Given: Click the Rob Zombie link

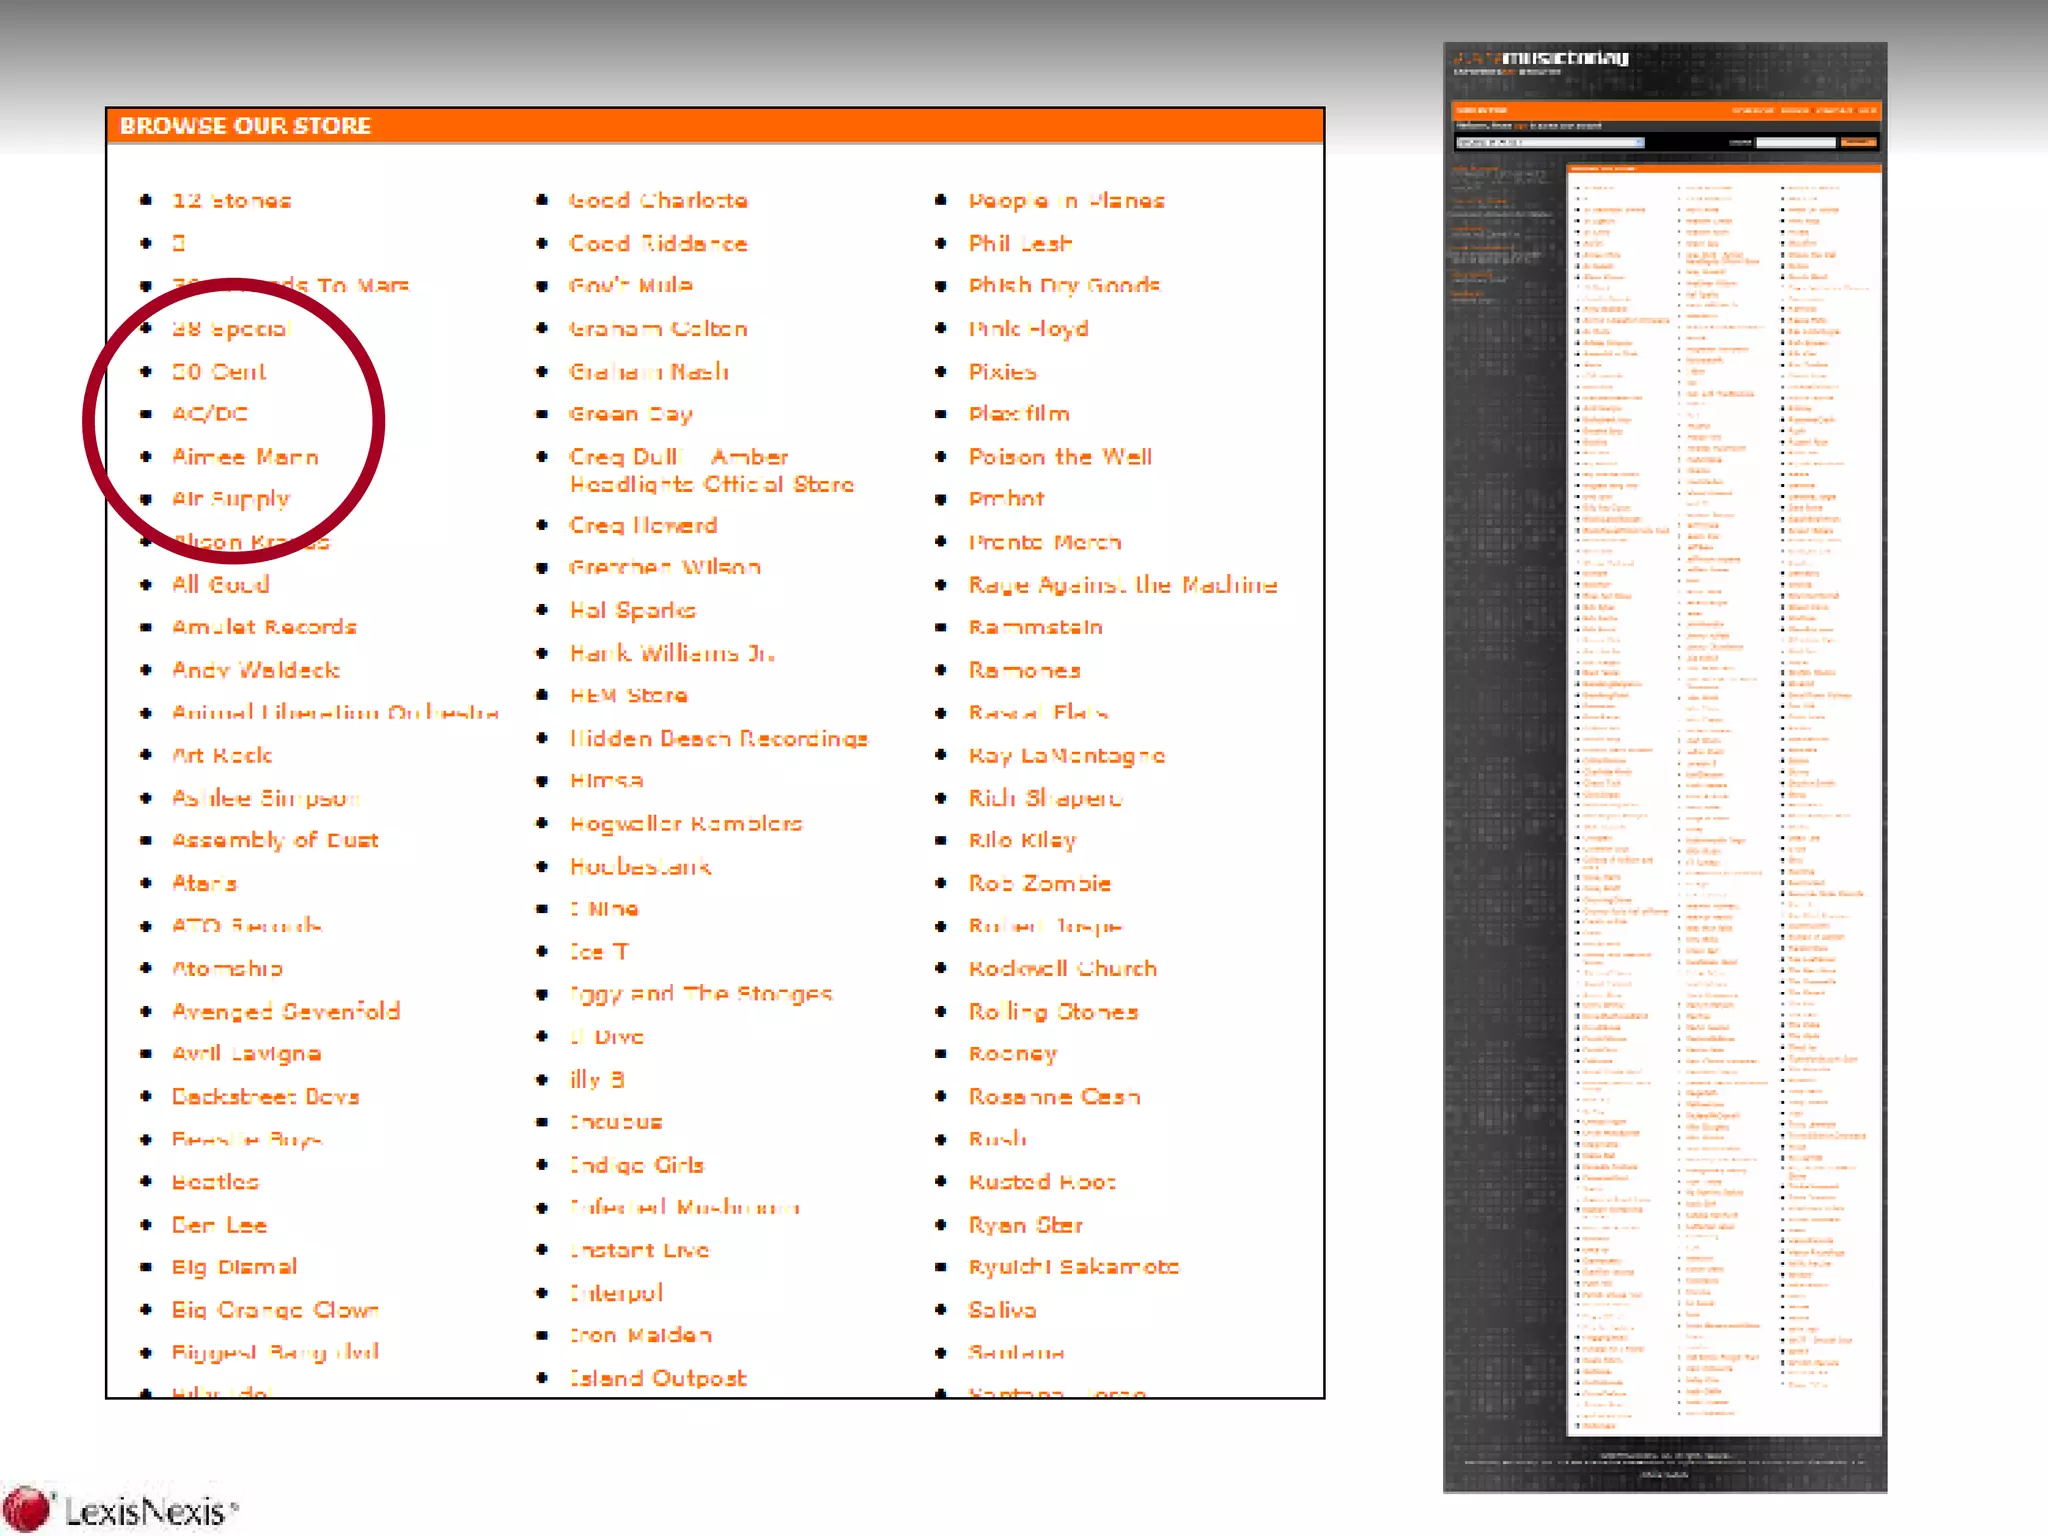Looking at the screenshot, I should click(1039, 884).
